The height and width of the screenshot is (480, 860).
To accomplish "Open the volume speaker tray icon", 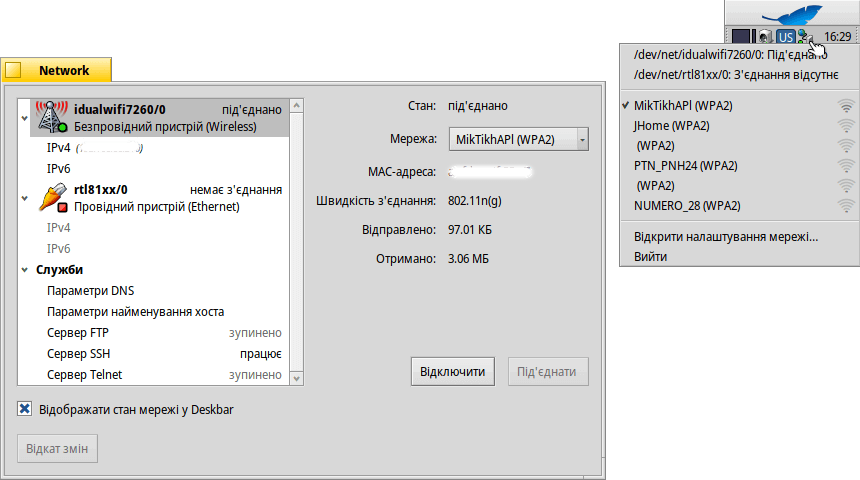I will point(765,37).
